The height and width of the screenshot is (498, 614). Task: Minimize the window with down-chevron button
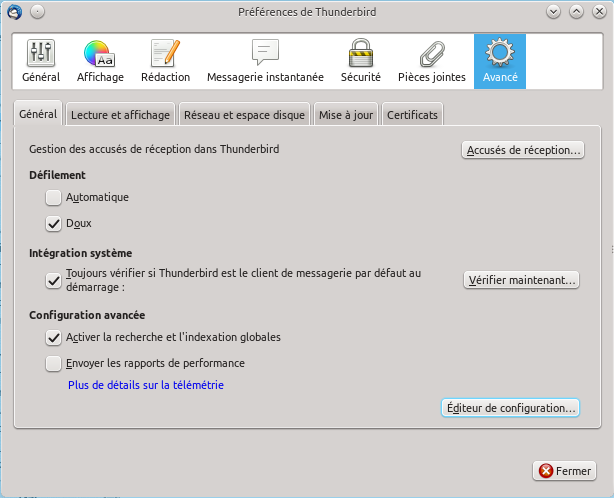553,12
